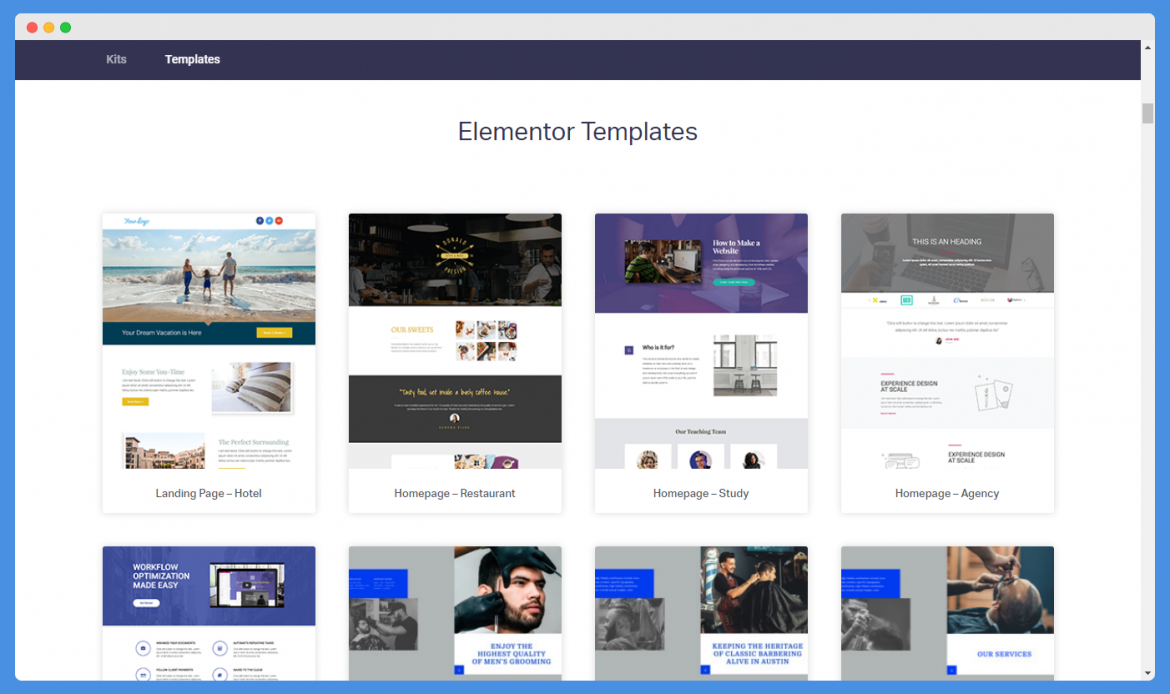
Task: Click the yellow minimize window button
Action: click(x=49, y=28)
